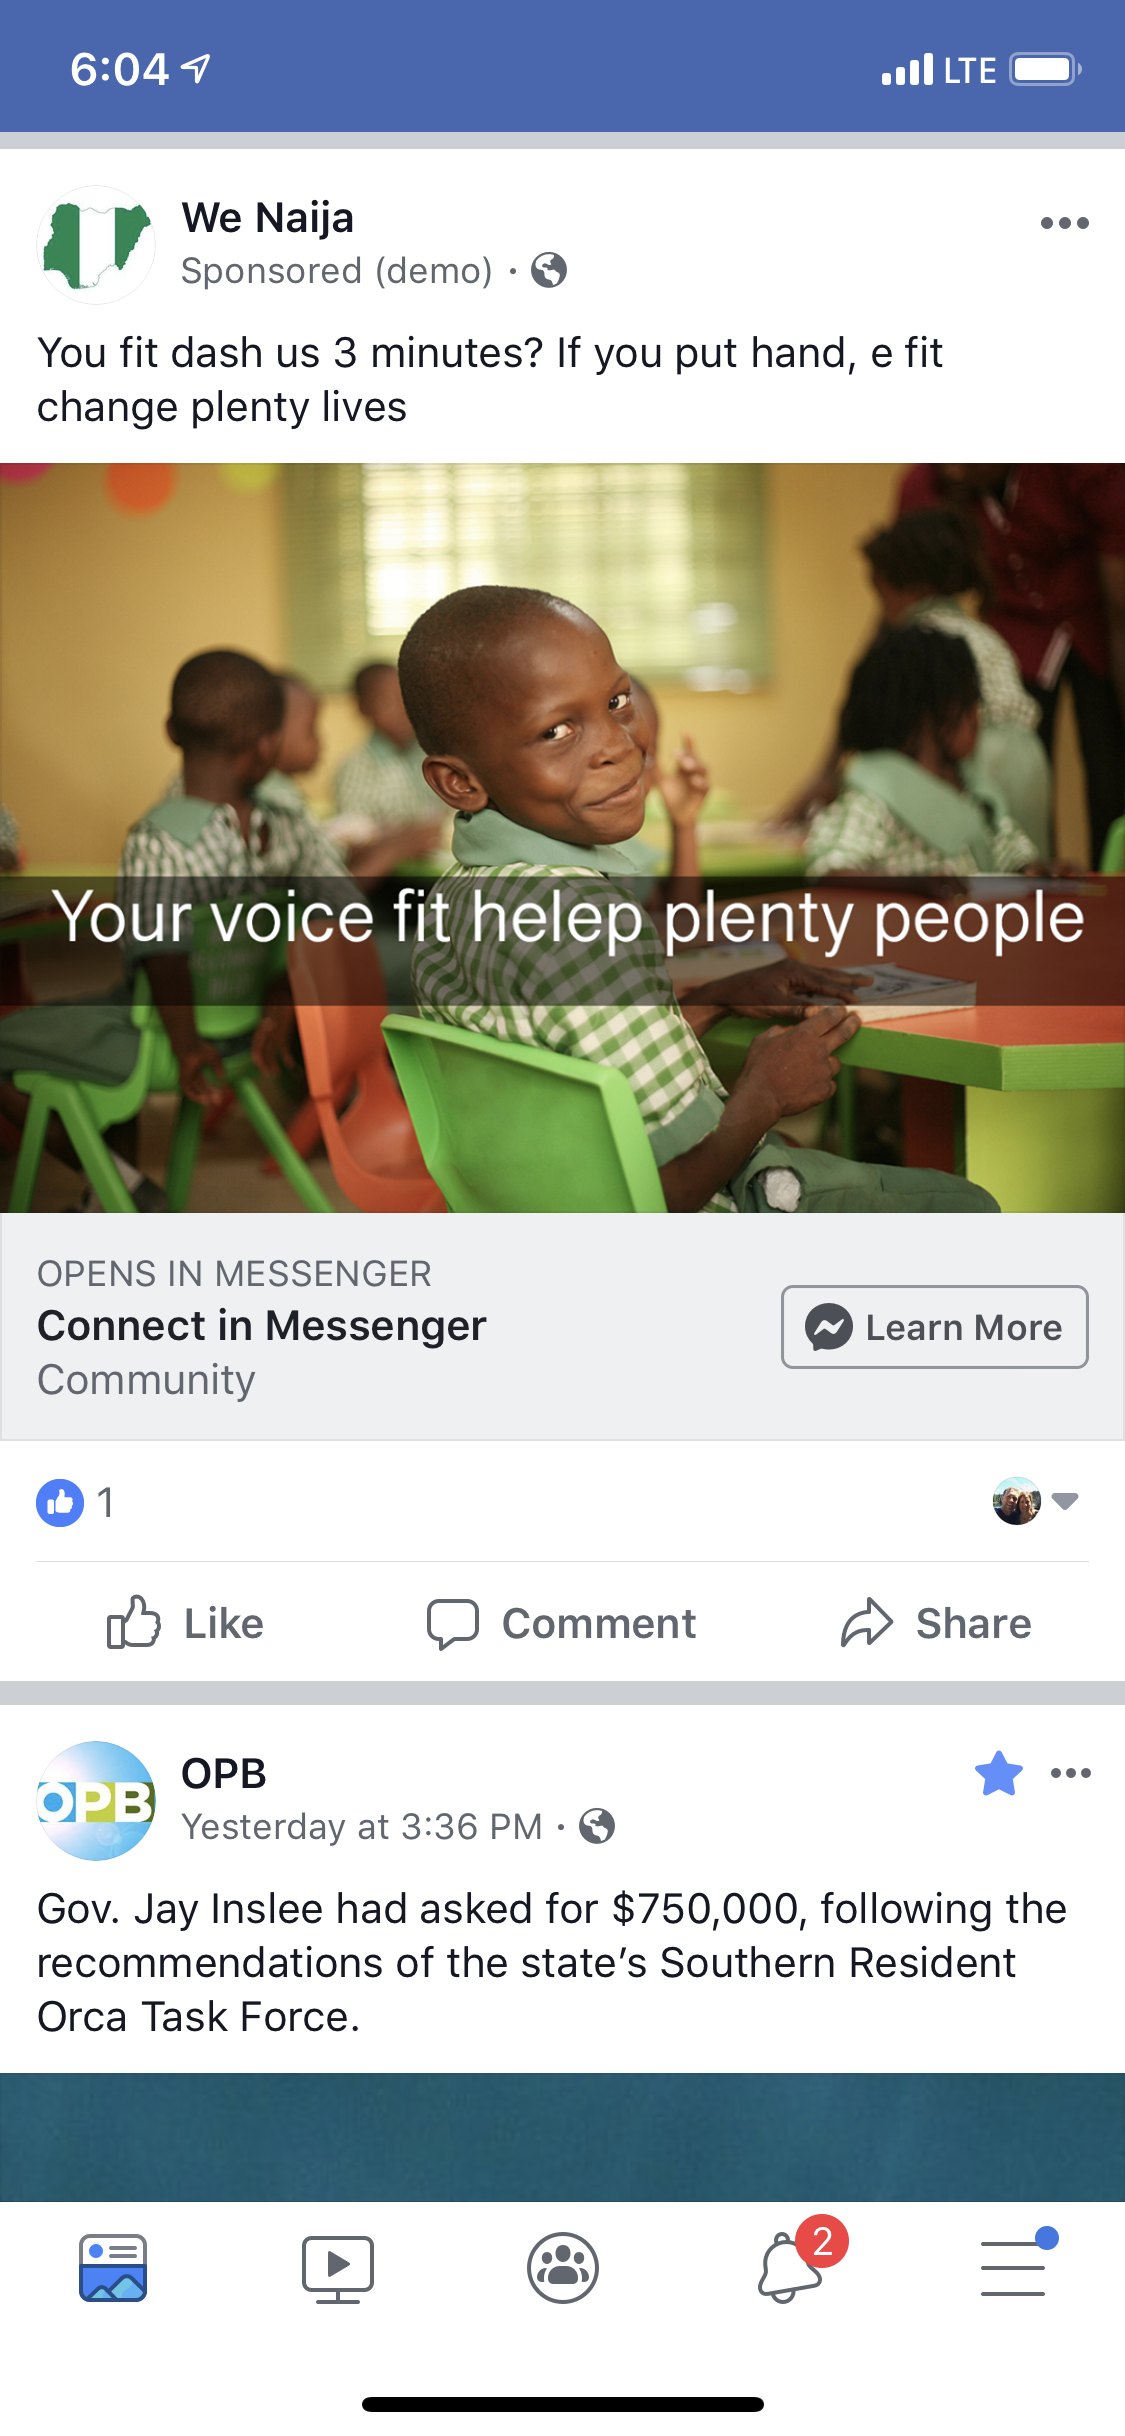Open three-dot options on OPB post
Viewport: 1125px width, 2436px height.
point(1070,1774)
